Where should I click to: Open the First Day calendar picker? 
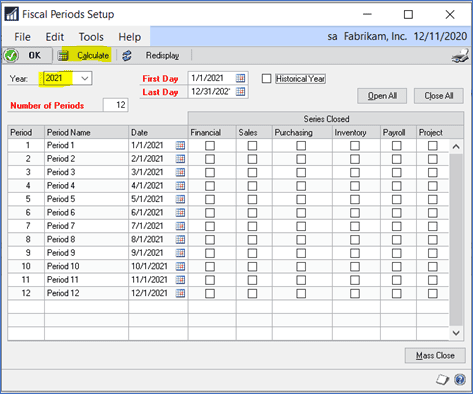[x=240, y=78]
